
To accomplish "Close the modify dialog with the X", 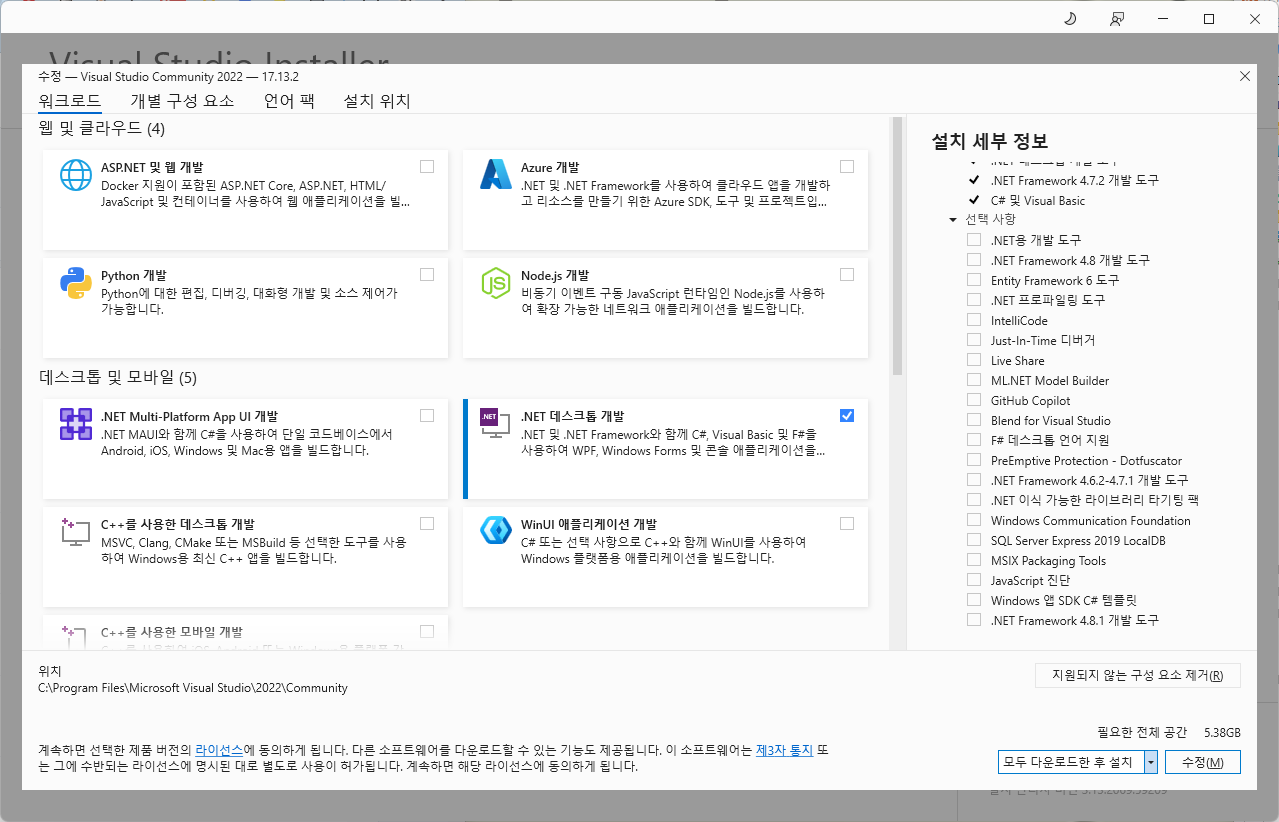I will [x=1245, y=76].
